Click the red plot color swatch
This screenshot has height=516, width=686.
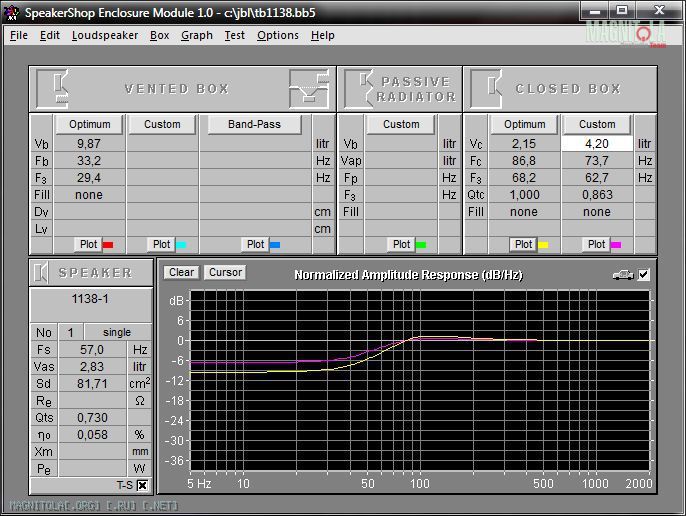tap(108, 245)
